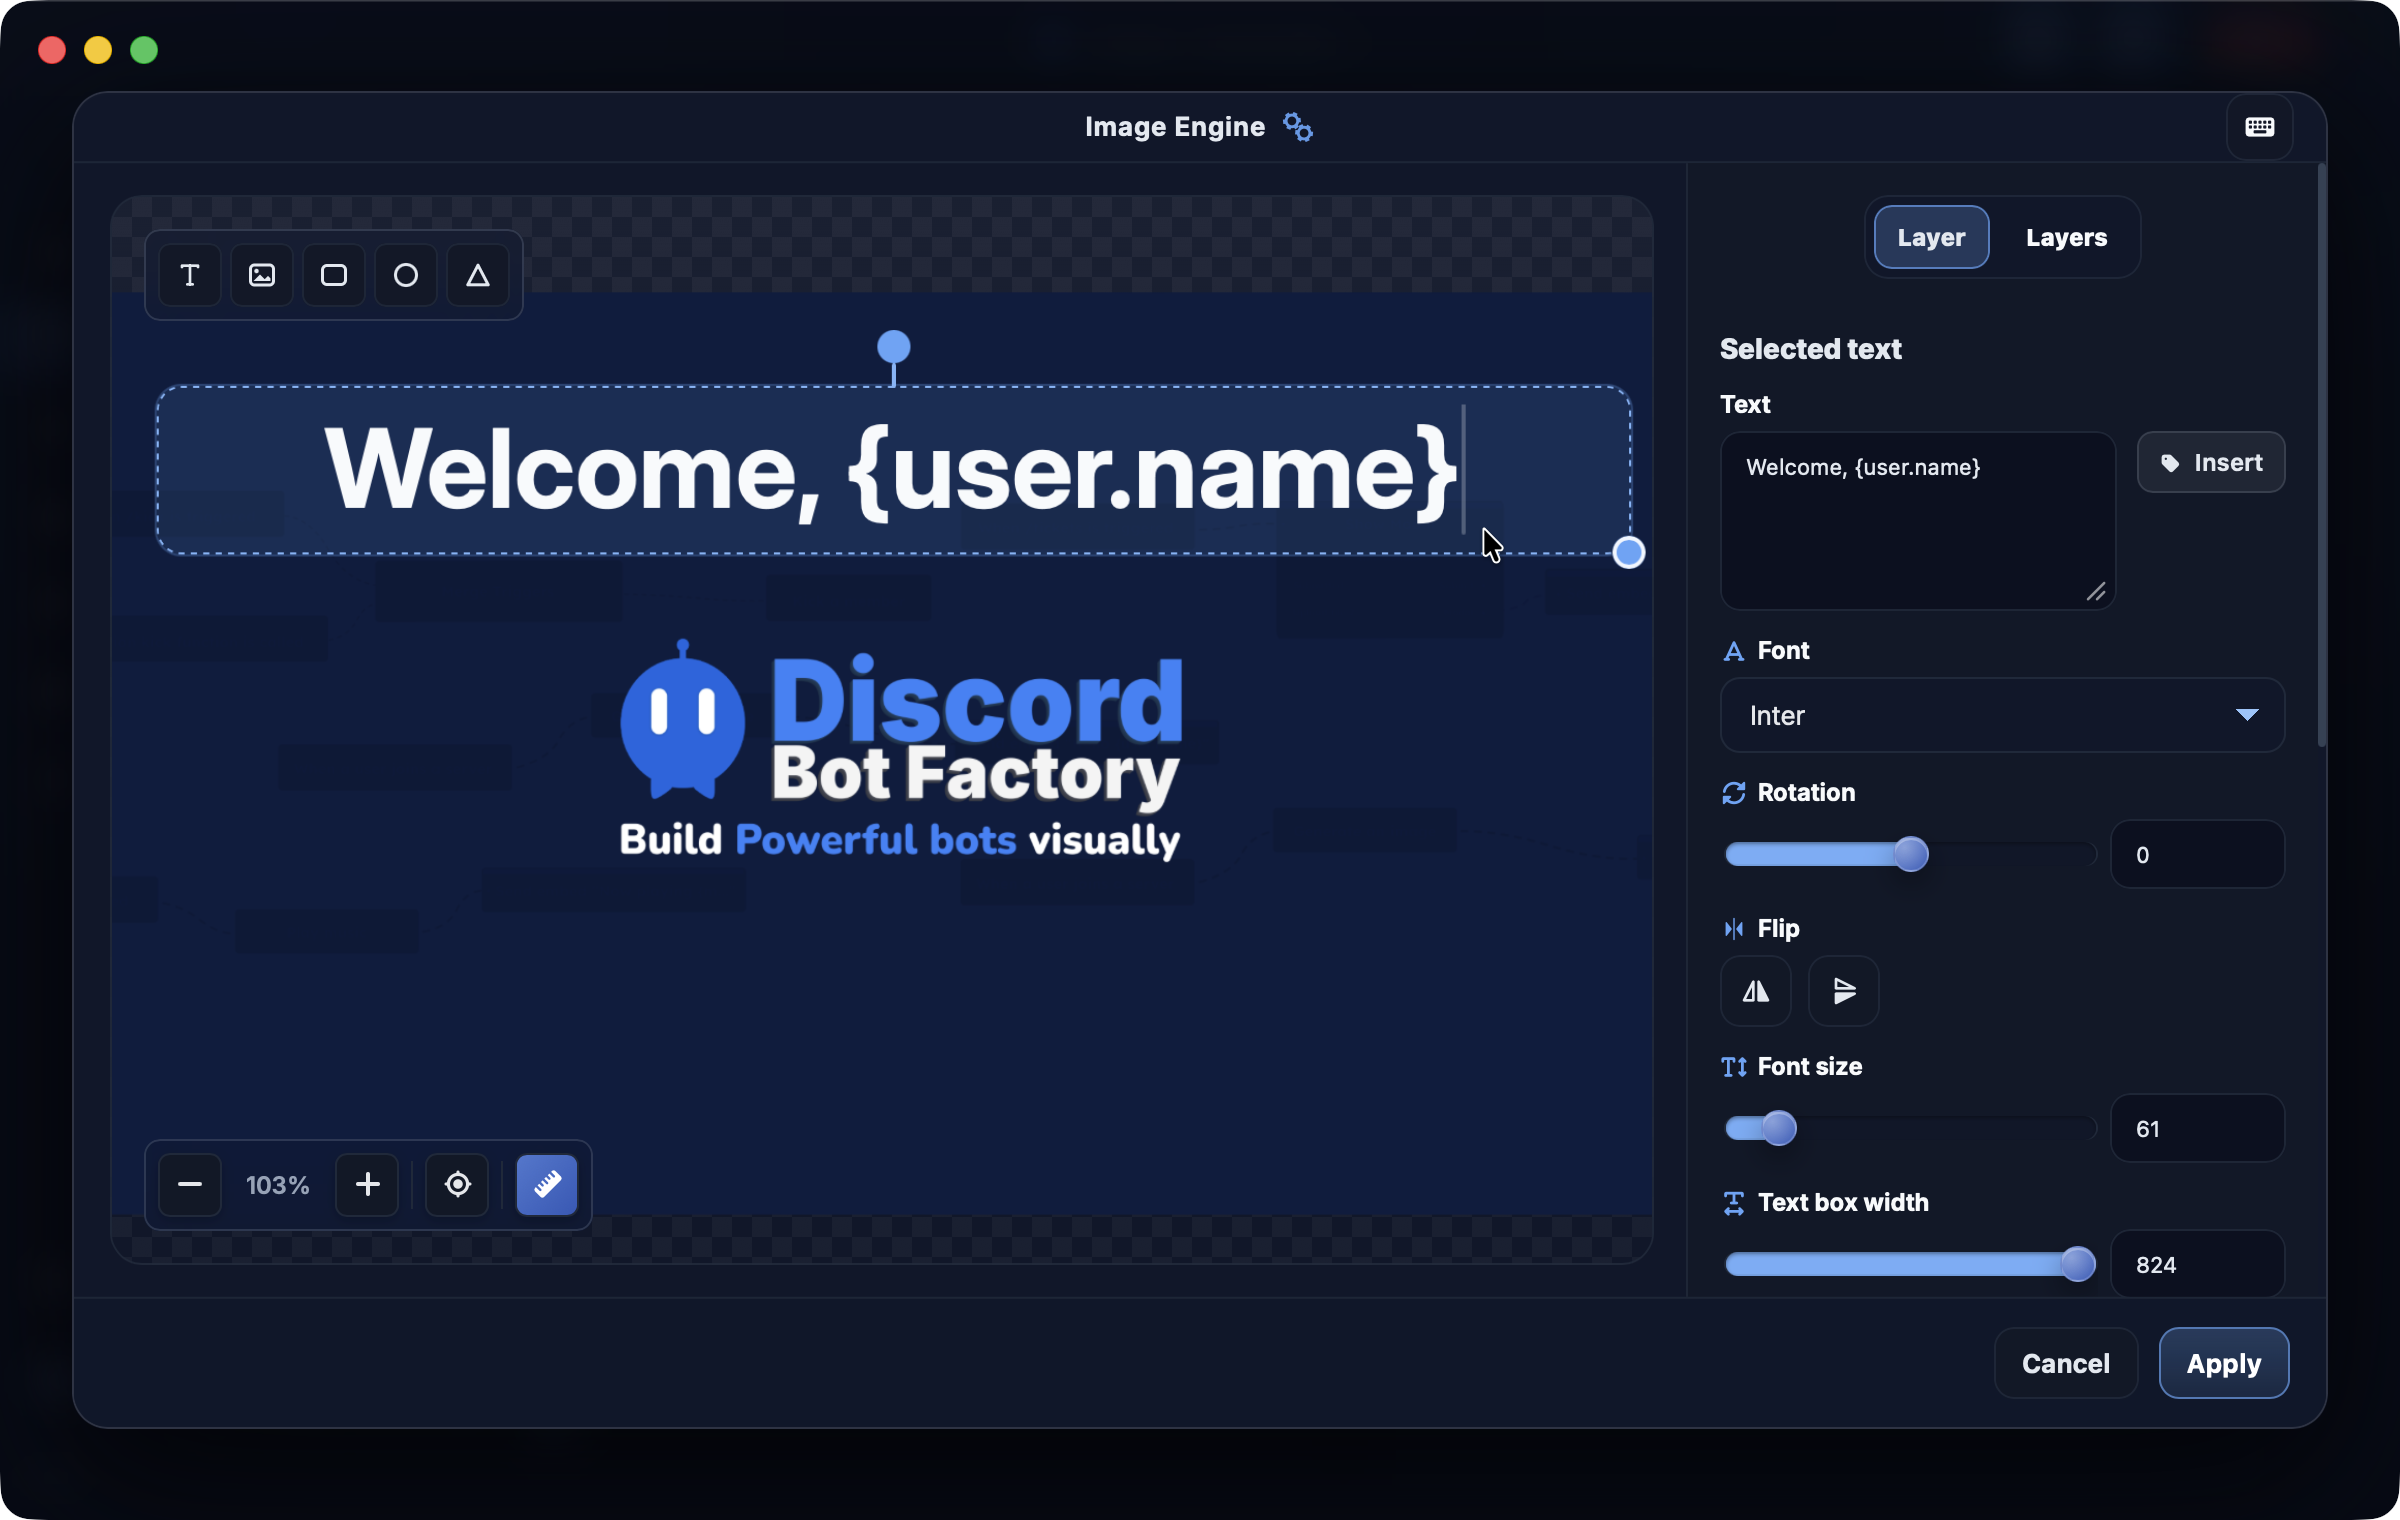Close window with red button

pyautogui.click(x=52, y=50)
